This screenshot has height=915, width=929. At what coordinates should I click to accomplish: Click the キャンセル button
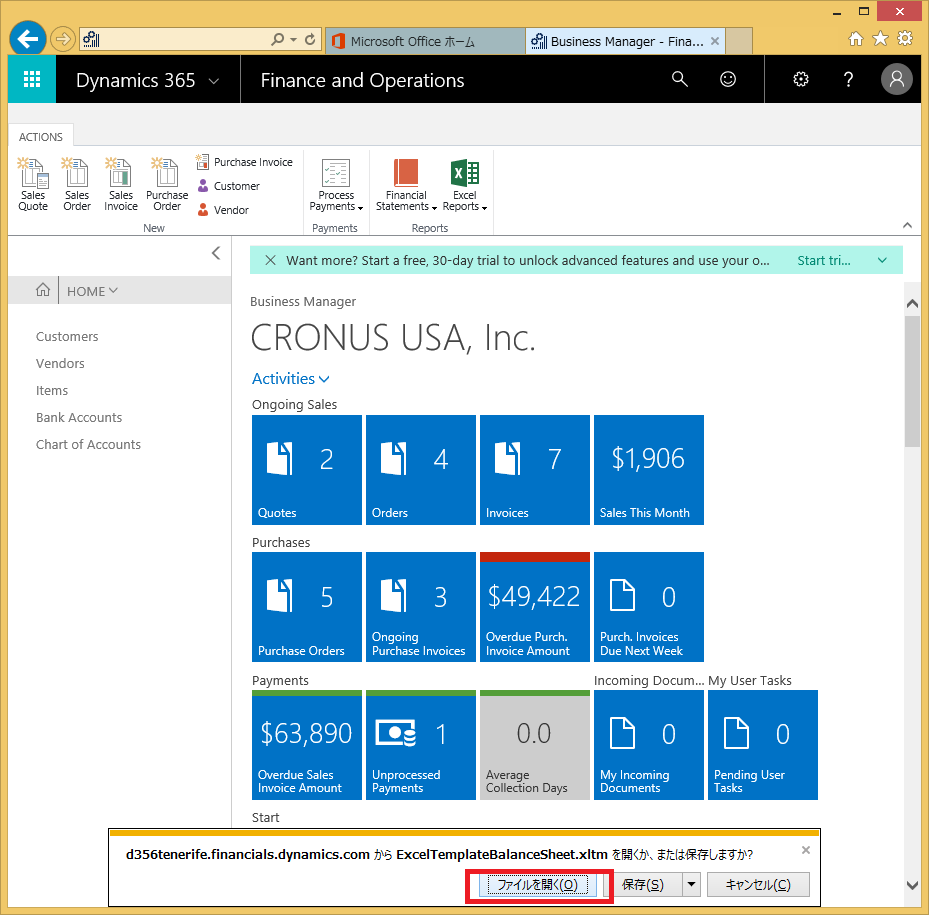point(758,885)
